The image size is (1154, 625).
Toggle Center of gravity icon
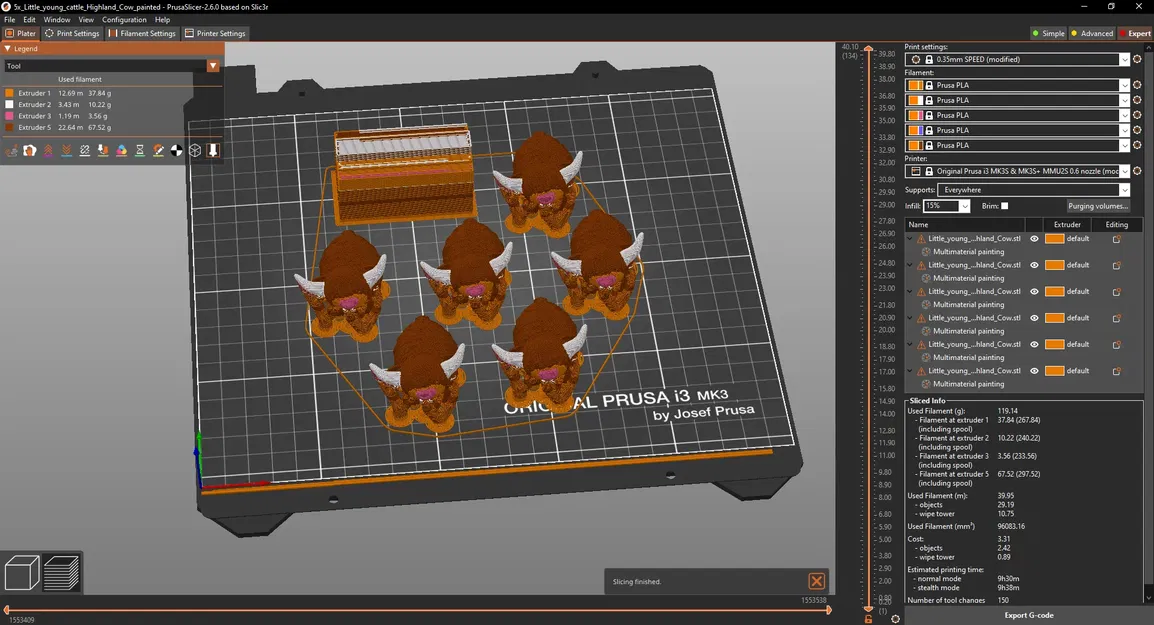pos(177,150)
